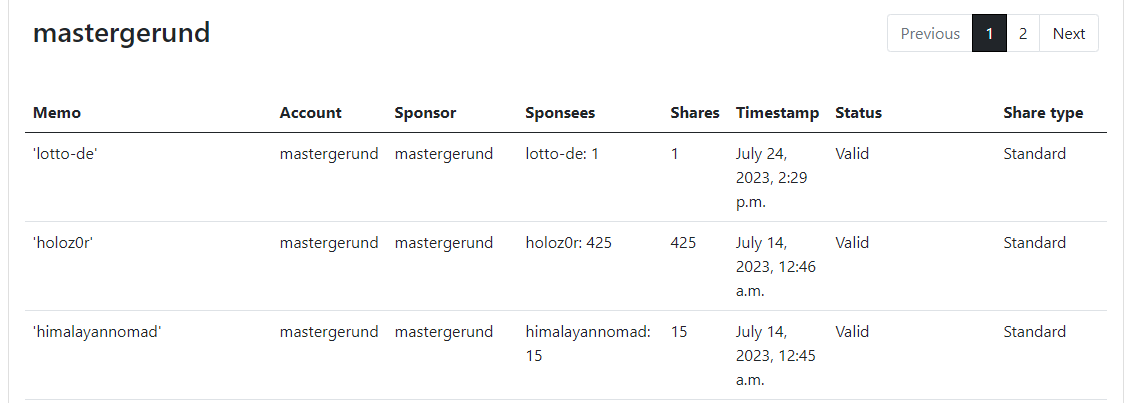
Task: Click the 425 shares value
Action: [x=683, y=243]
